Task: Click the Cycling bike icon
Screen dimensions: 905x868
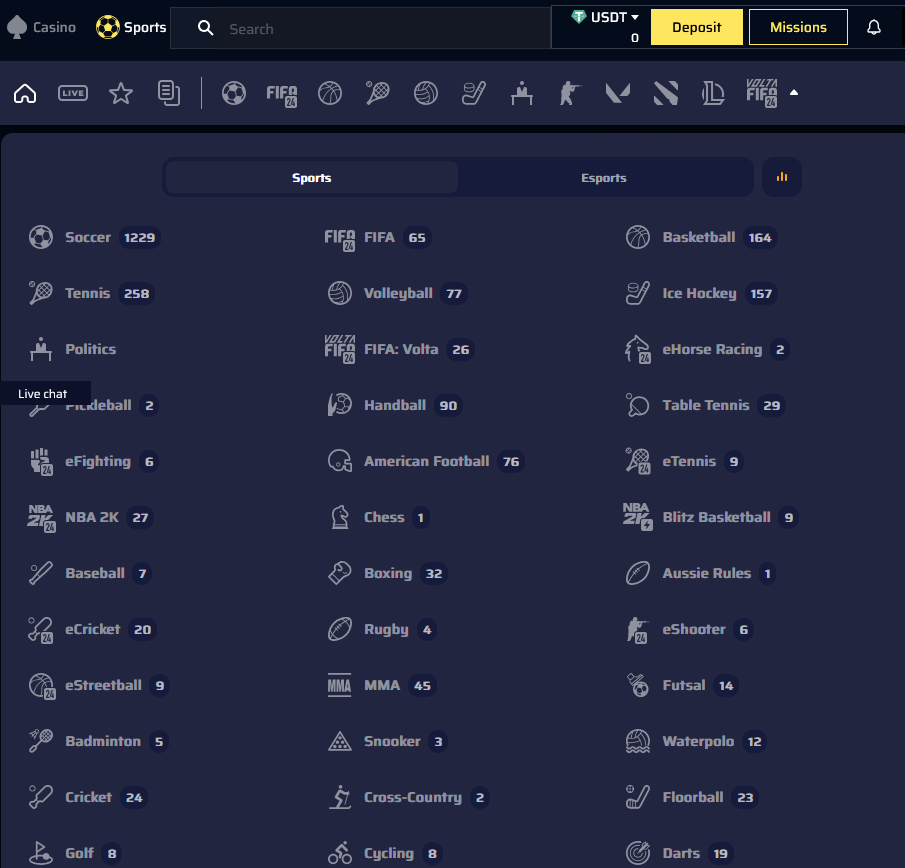Action: (x=339, y=853)
